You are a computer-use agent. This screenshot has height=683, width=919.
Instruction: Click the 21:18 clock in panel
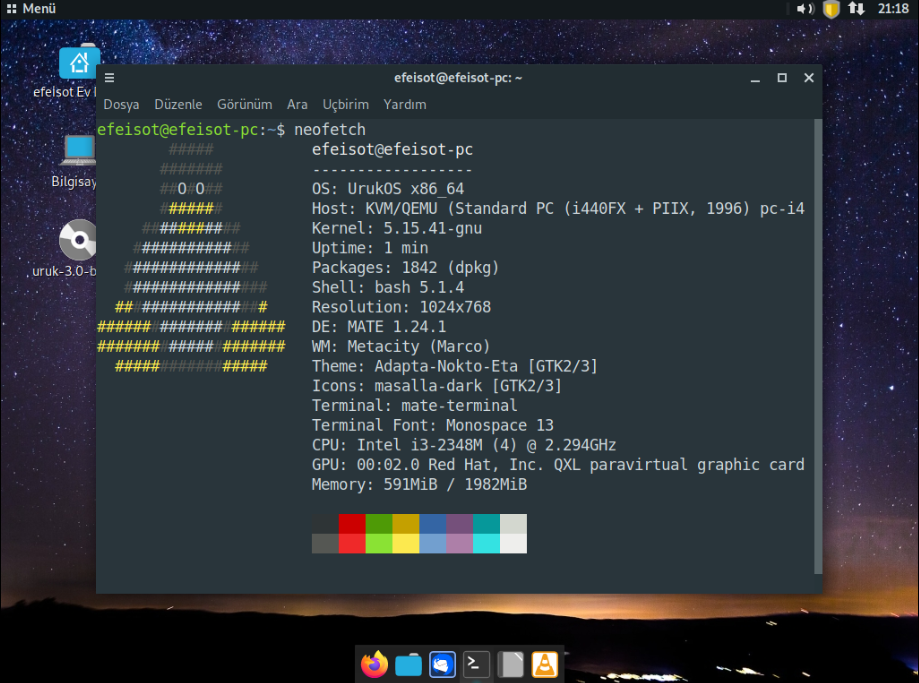point(892,9)
